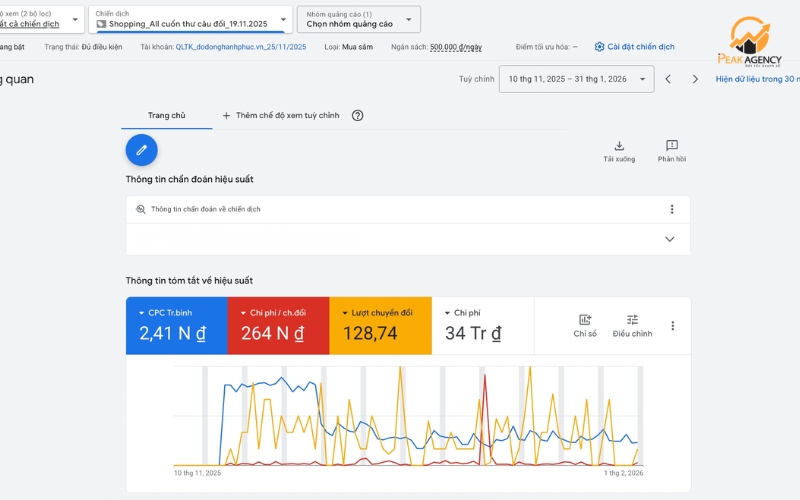
Task: Open the date range picker dropdown
Action: [x=577, y=79]
